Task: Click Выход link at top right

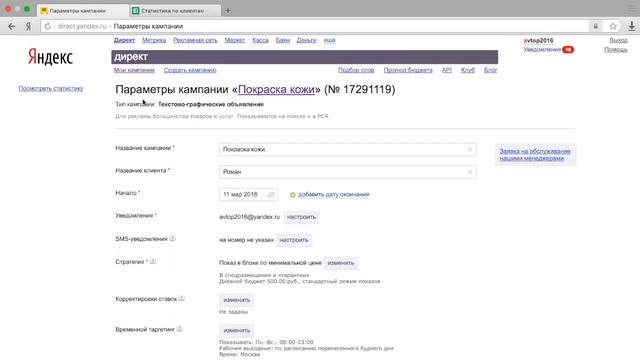Action: tap(618, 40)
